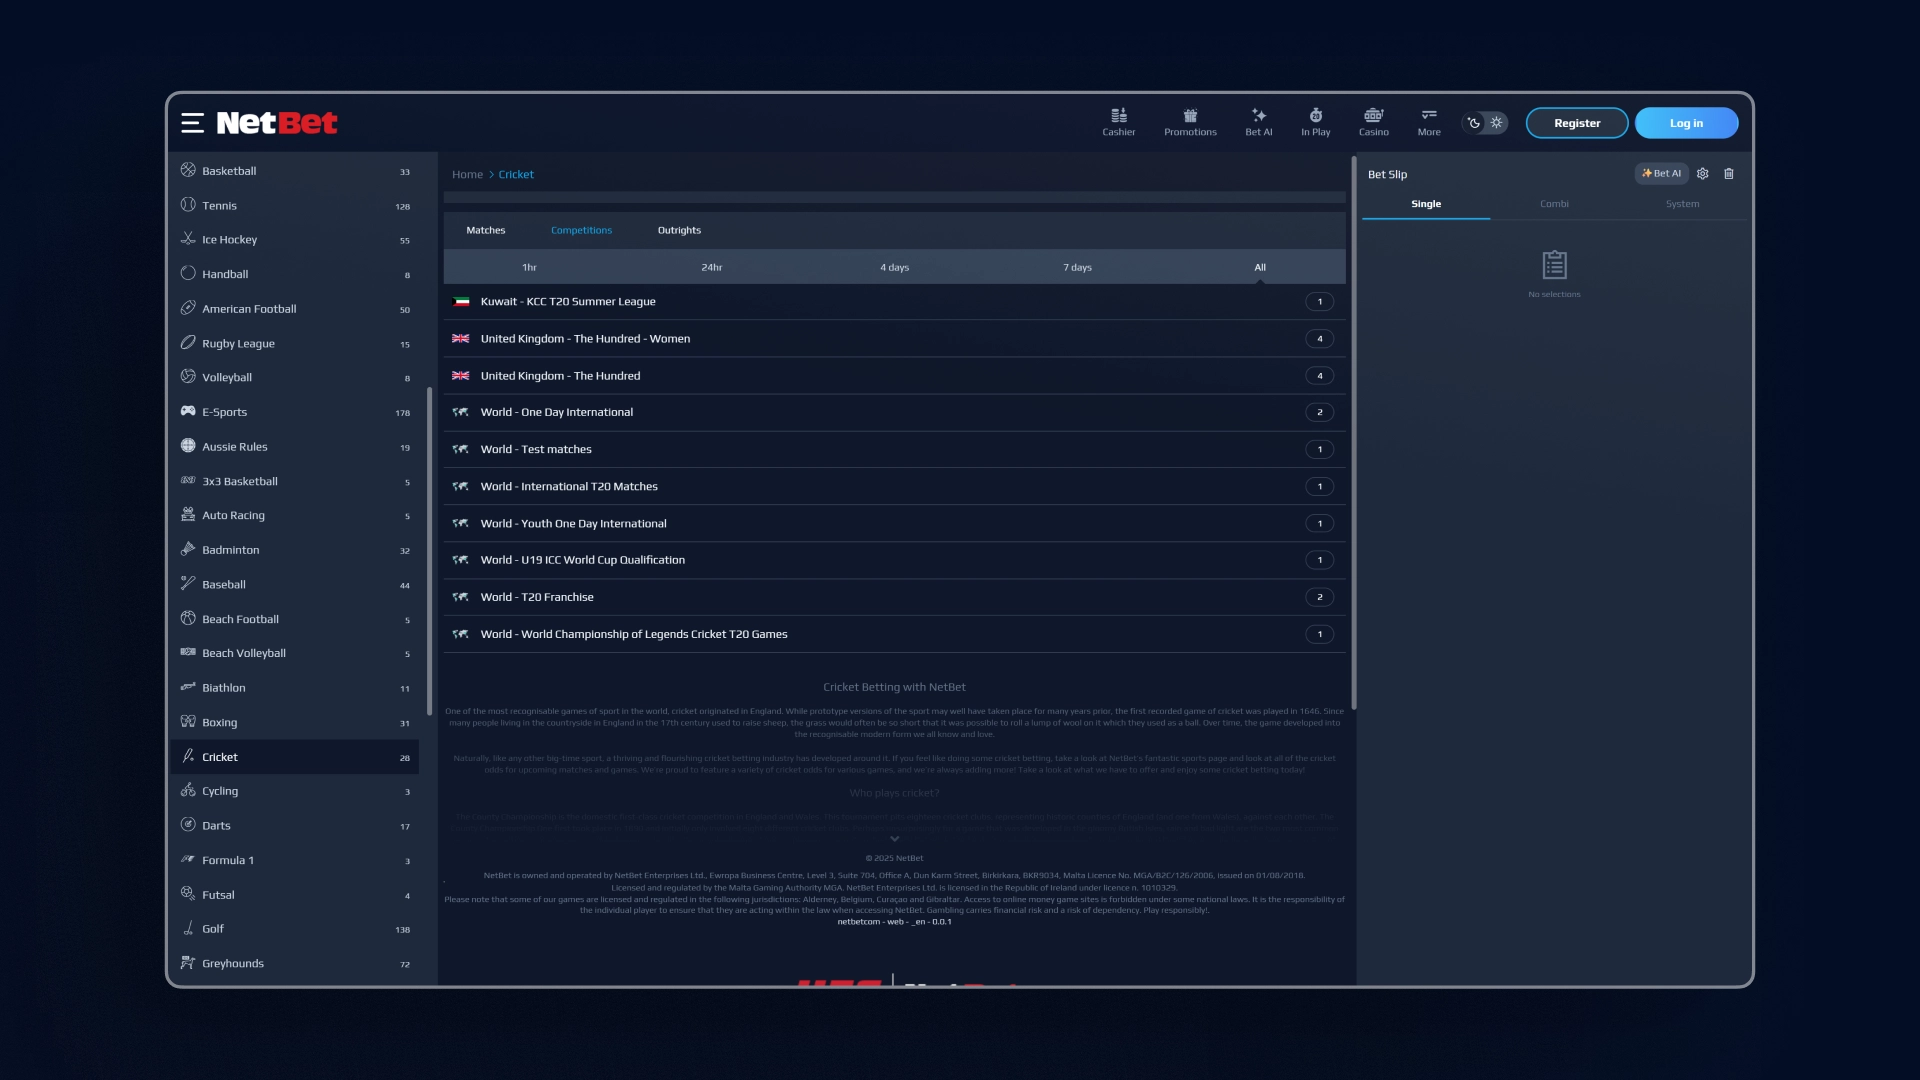Open Bet Slip settings gear
This screenshot has height=1080, width=1920.
click(x=1703, y=174)
